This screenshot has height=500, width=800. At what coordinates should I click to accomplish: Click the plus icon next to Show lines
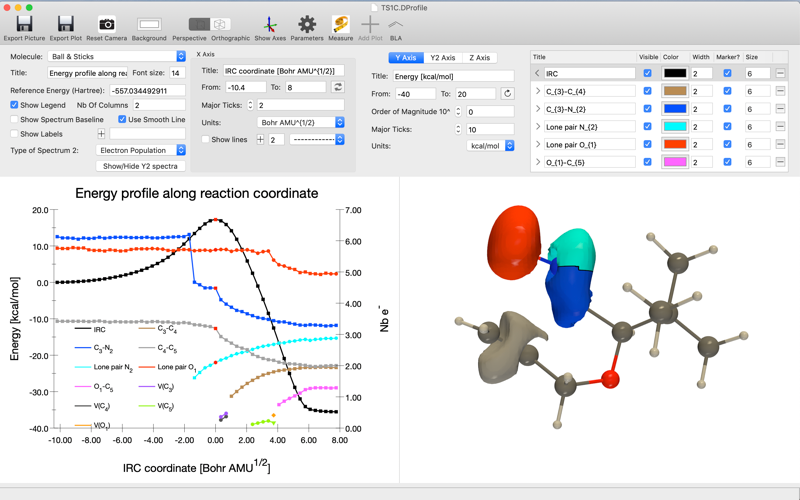click(260, 139)
